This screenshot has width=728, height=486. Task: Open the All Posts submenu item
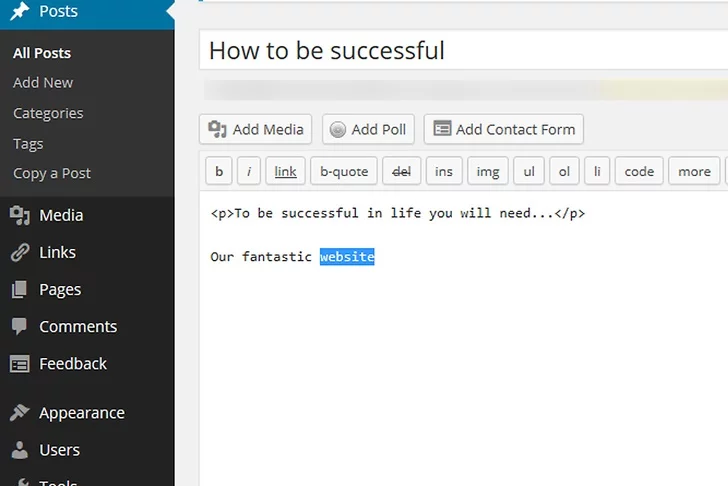point(42,53)
